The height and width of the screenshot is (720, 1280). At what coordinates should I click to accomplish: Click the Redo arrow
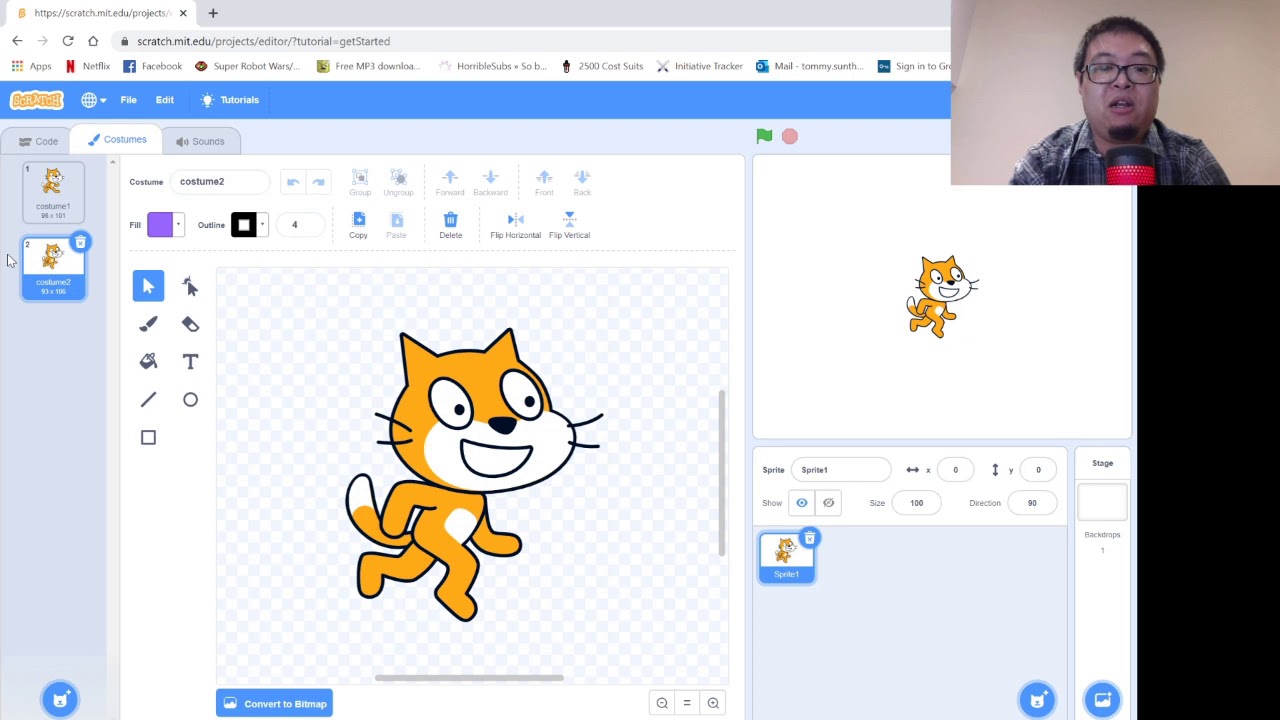point(318,182)
